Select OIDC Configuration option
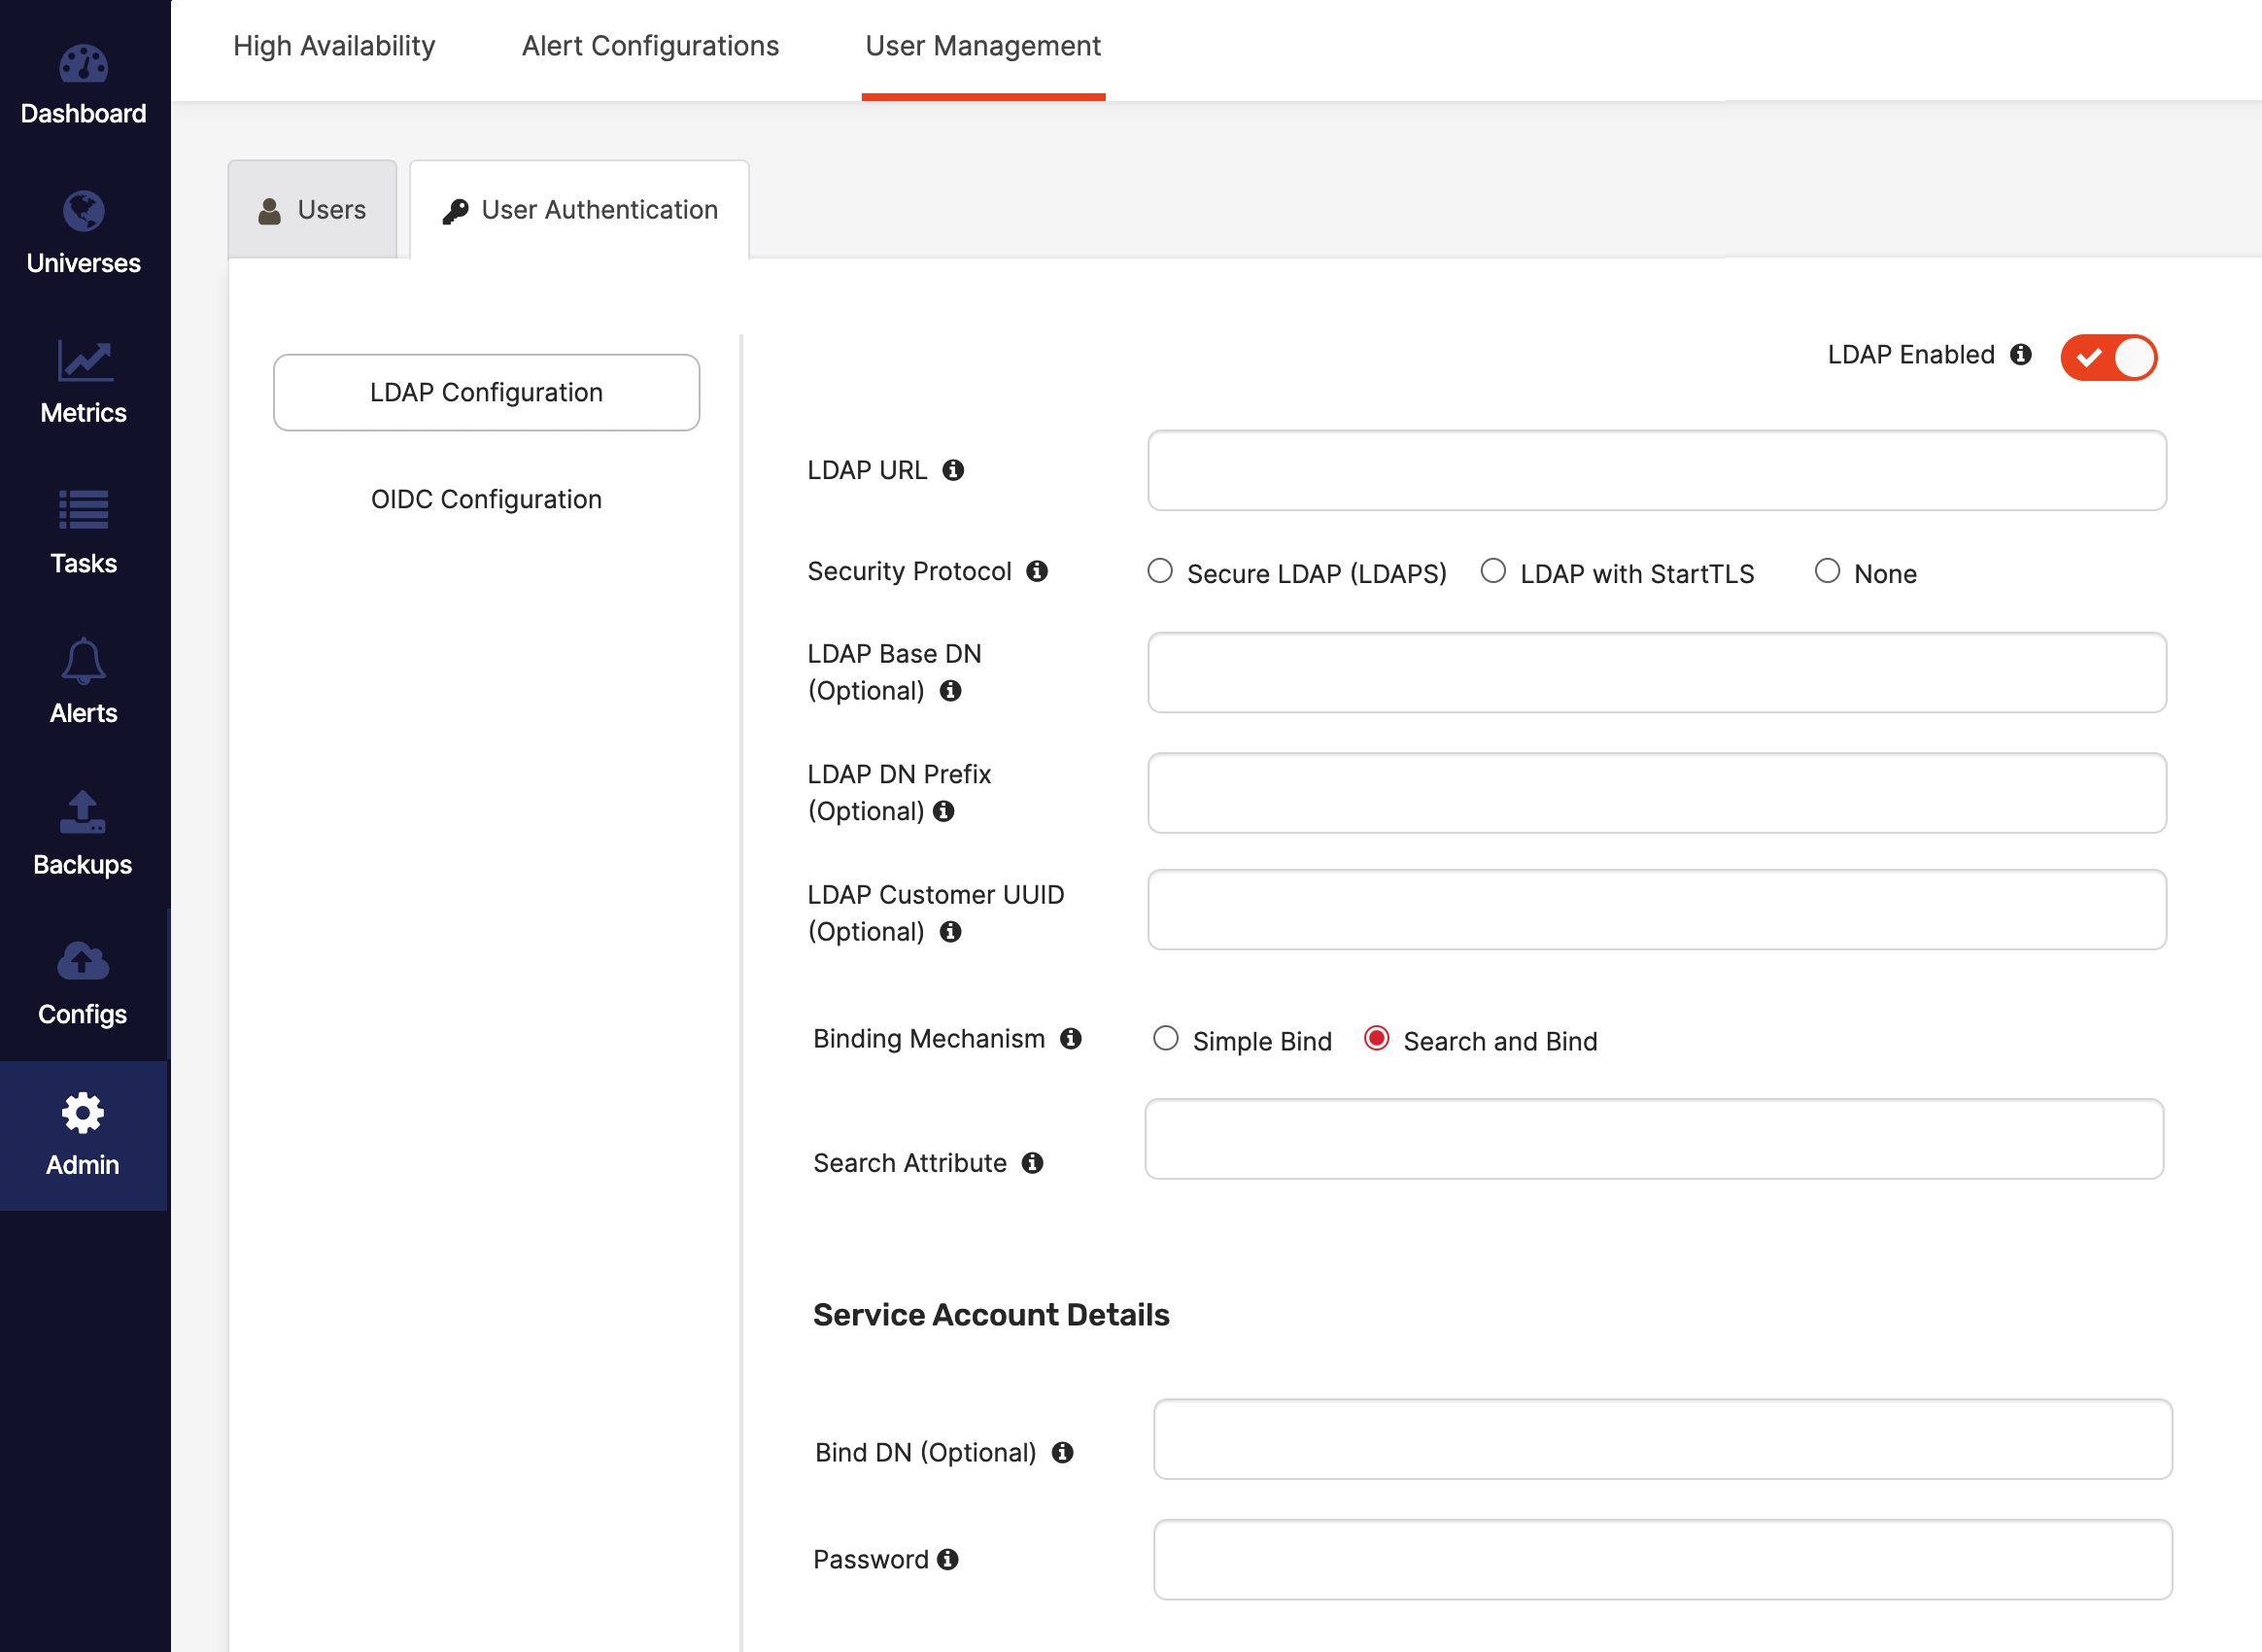The width and height of the screenshot is (2262, 1652). [486, 499]
